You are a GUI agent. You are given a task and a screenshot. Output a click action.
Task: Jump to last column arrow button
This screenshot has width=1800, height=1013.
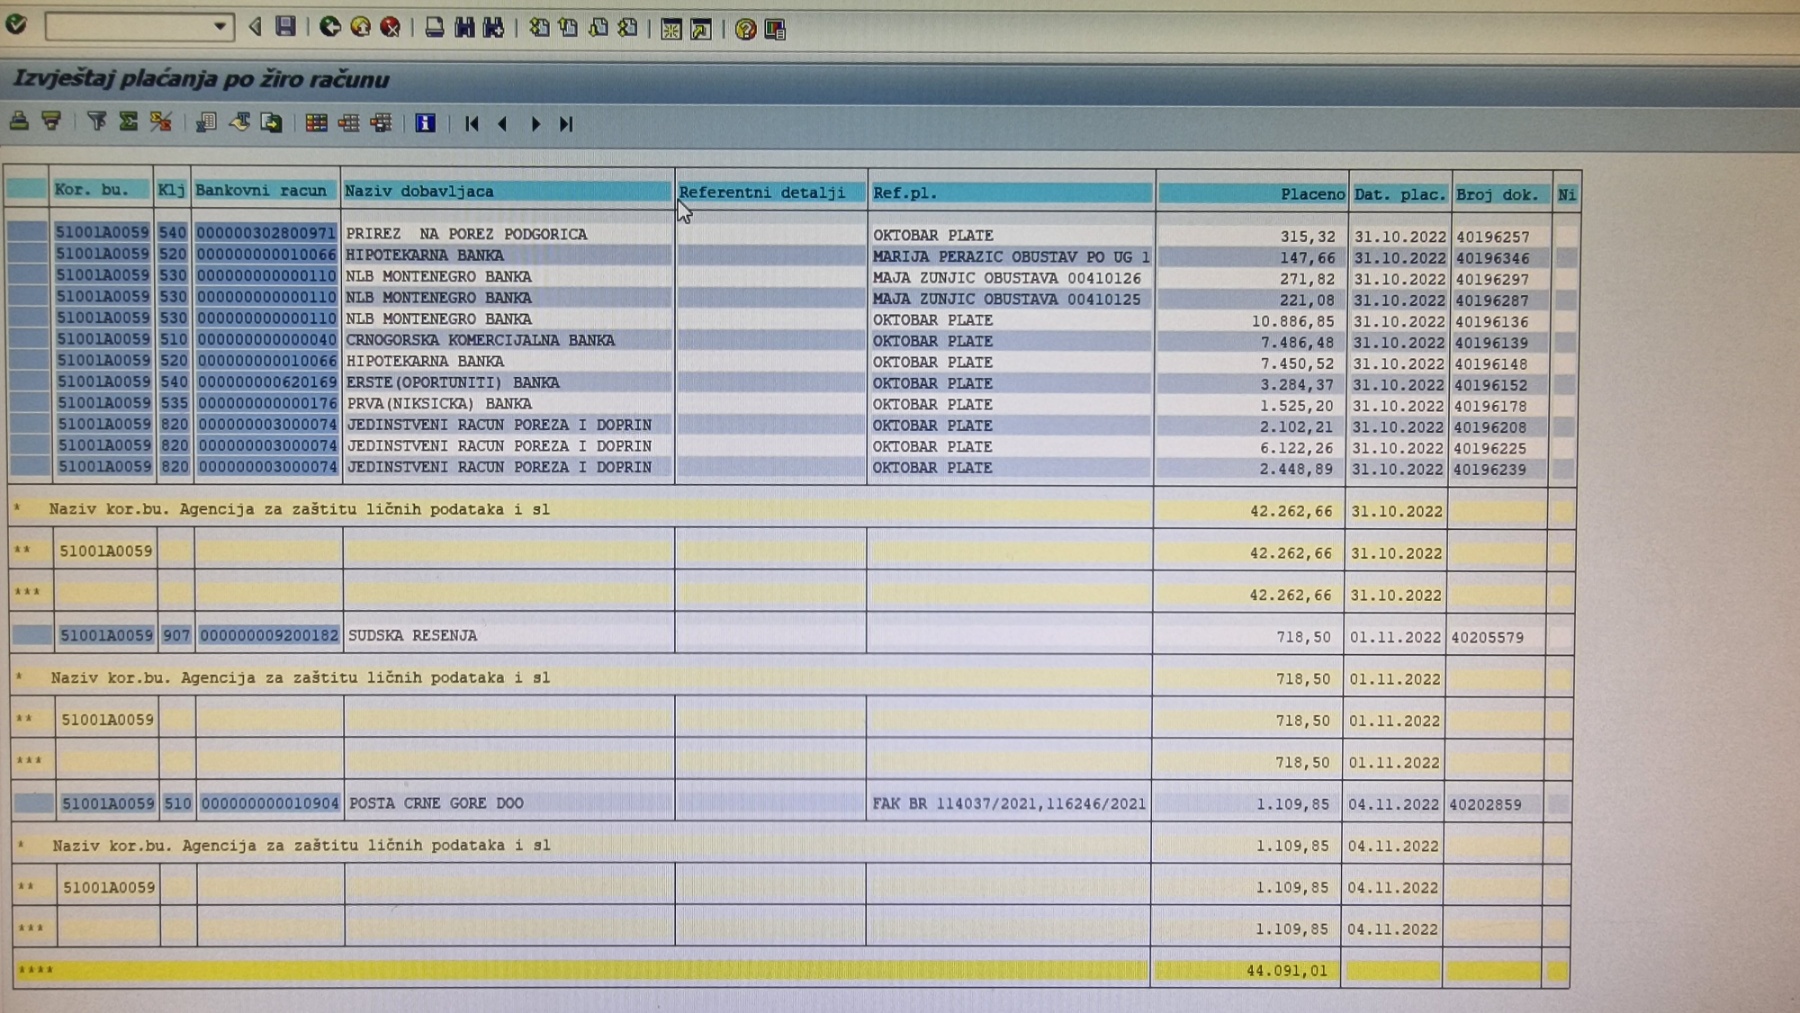click(566, 124)
